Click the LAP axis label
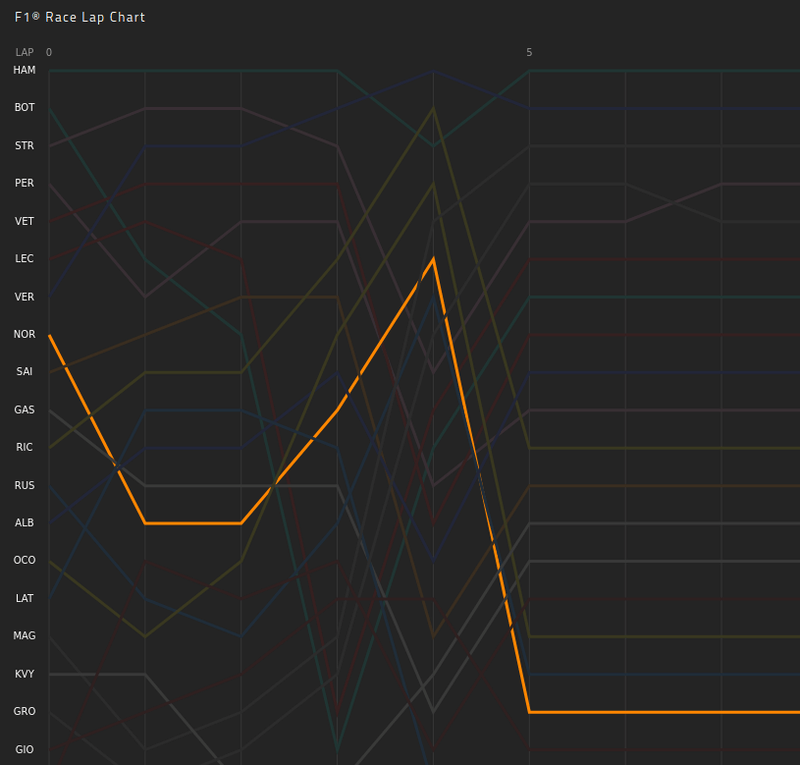 24,52
